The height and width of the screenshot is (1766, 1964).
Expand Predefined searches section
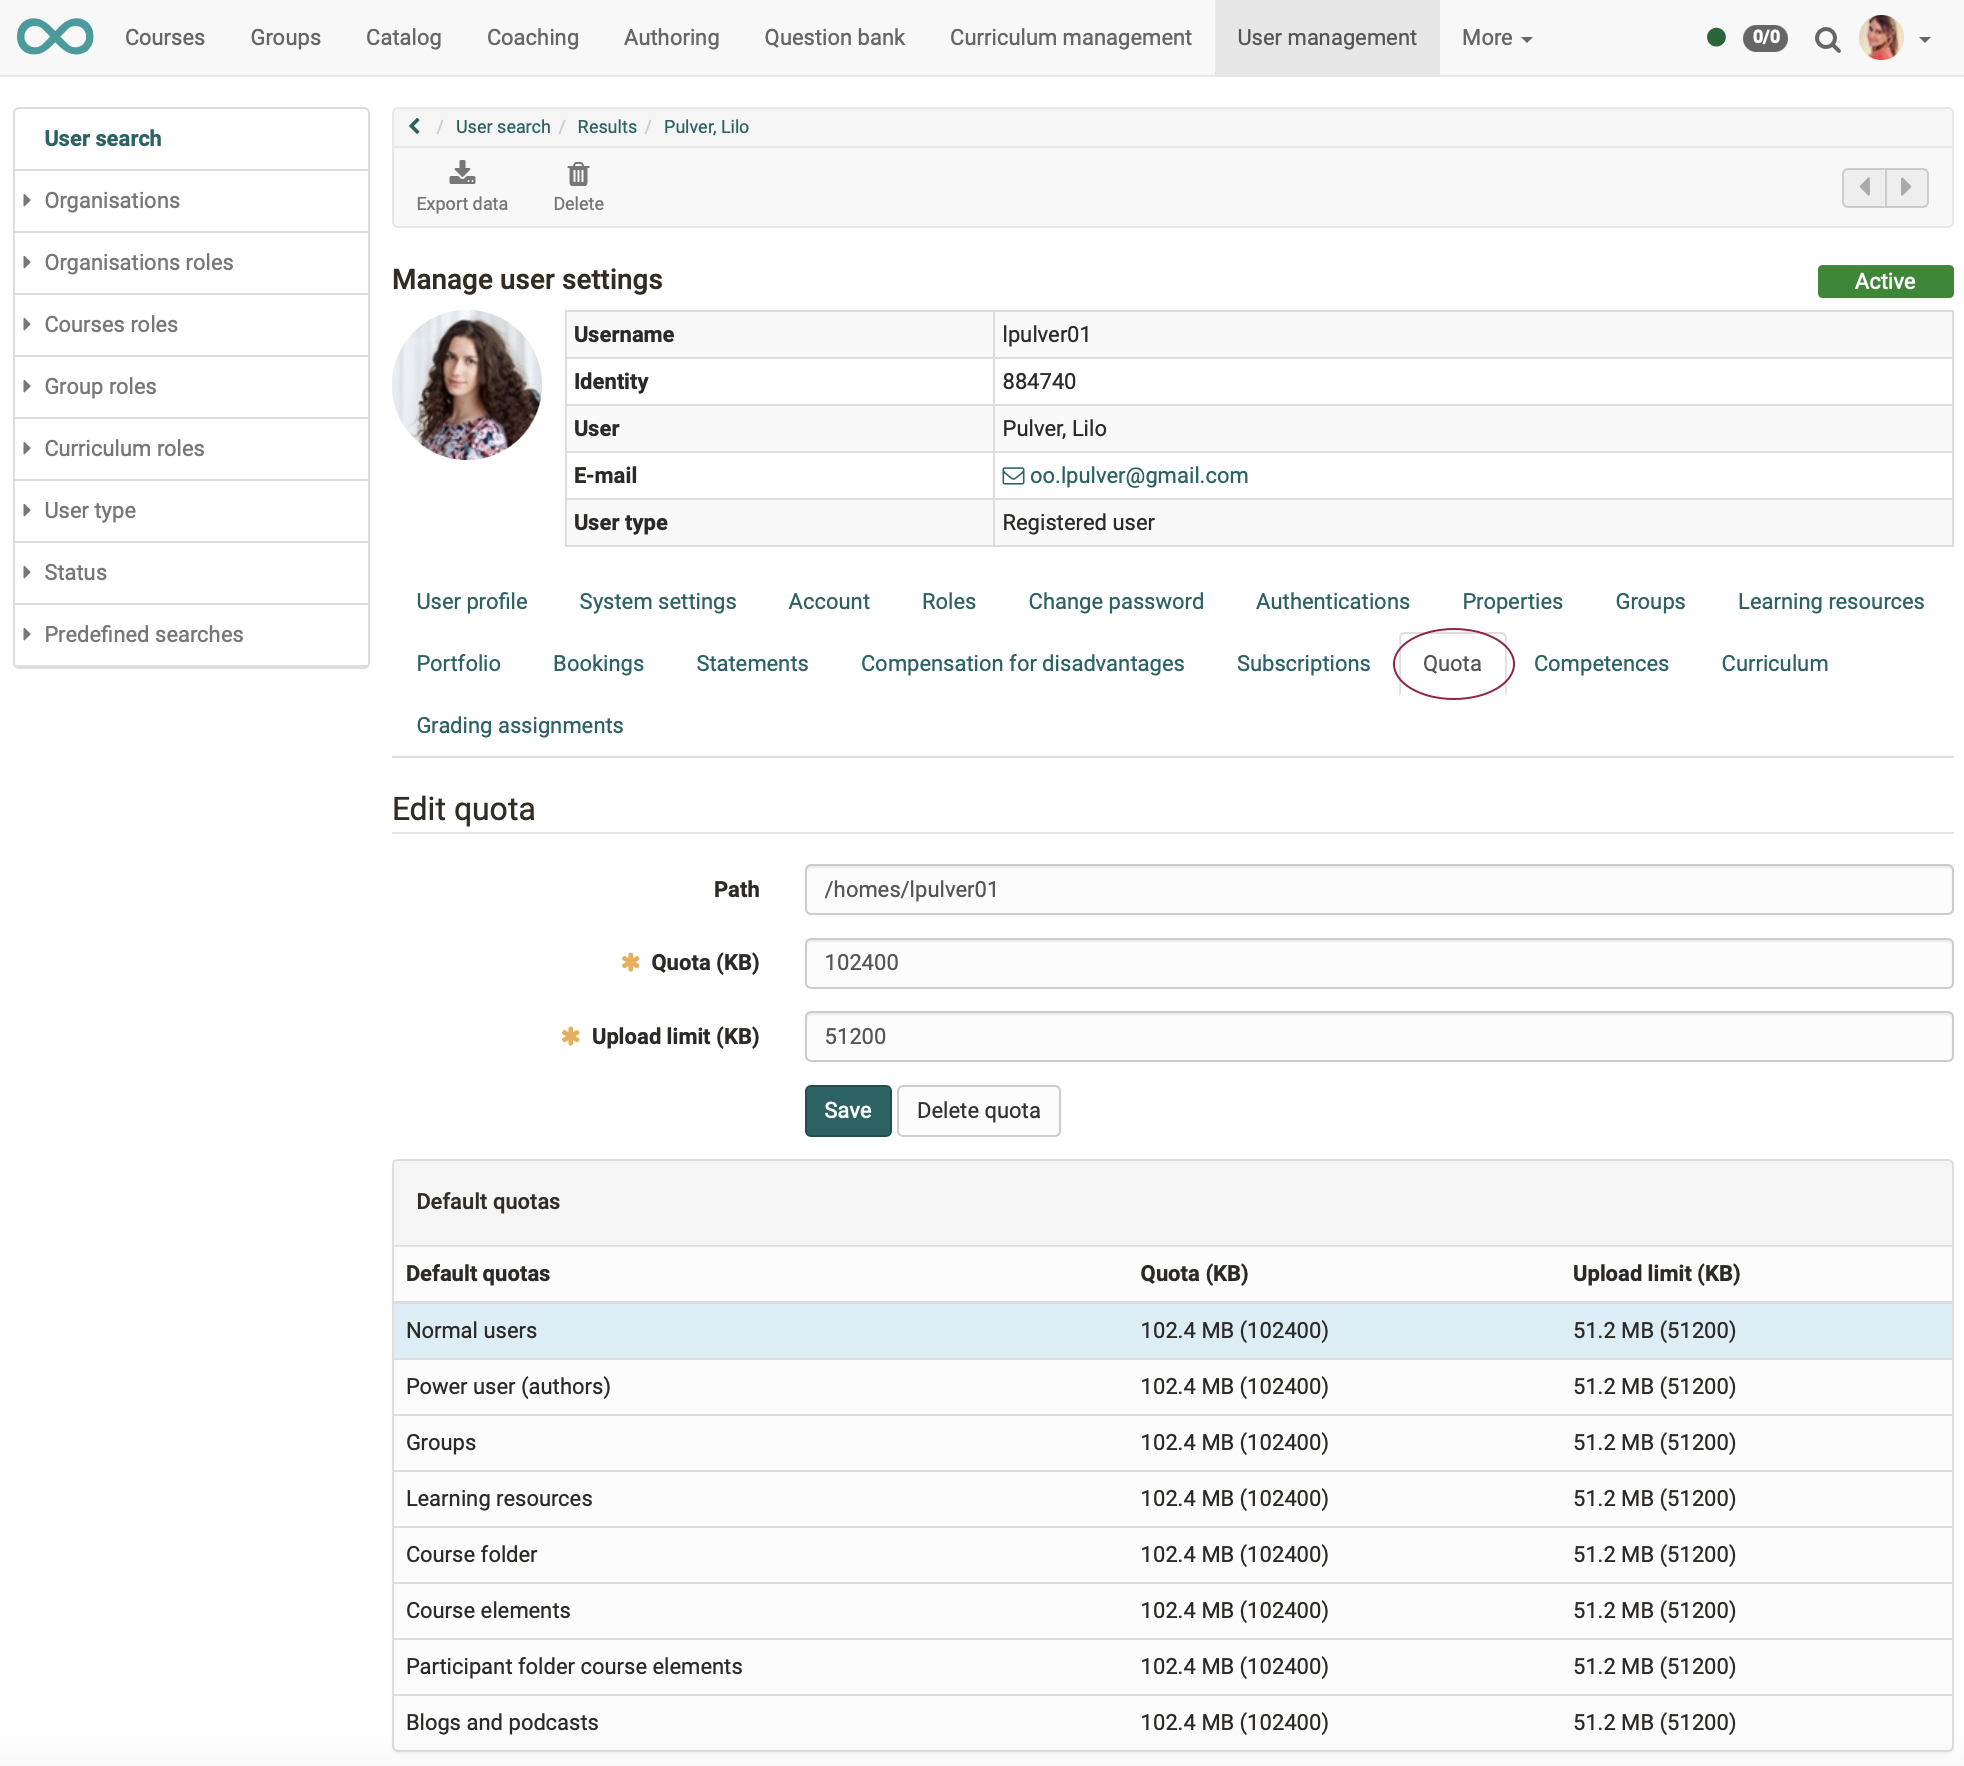143,634
